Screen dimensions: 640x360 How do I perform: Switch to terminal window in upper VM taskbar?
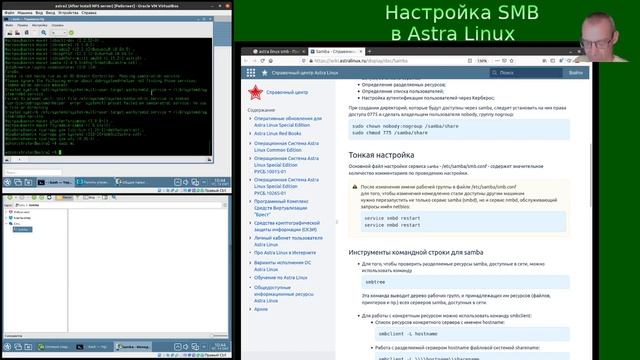56,182
